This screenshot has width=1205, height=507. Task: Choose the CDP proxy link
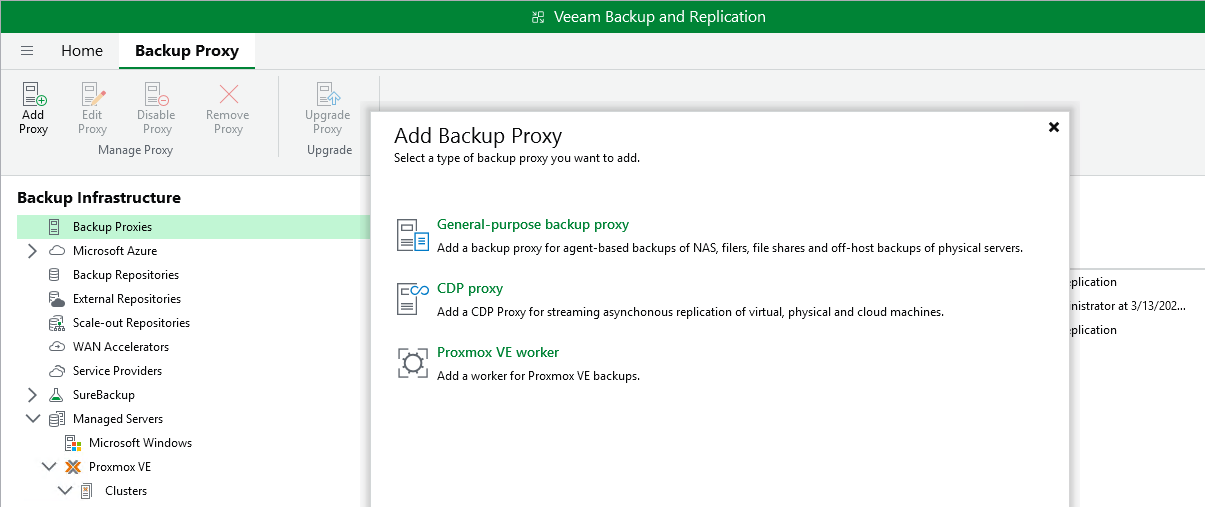click(470, 289)
